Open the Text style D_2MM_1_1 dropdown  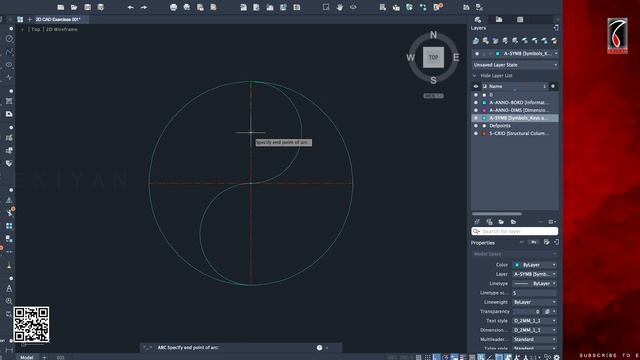click(x=534, y=321)
